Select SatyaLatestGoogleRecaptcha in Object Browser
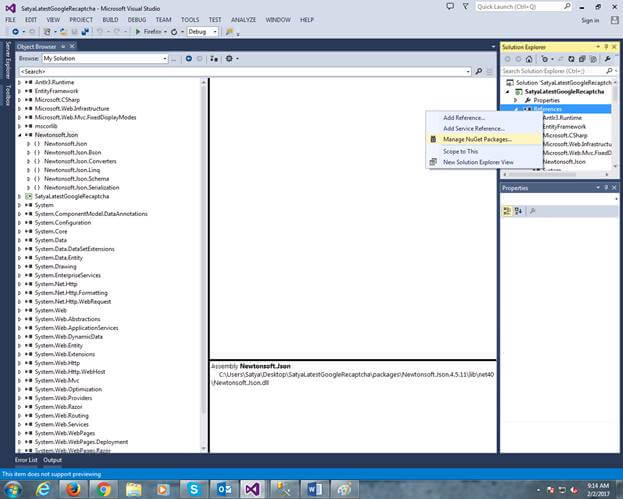The width and height of the screenshot is (623, 499). point(72,196)
